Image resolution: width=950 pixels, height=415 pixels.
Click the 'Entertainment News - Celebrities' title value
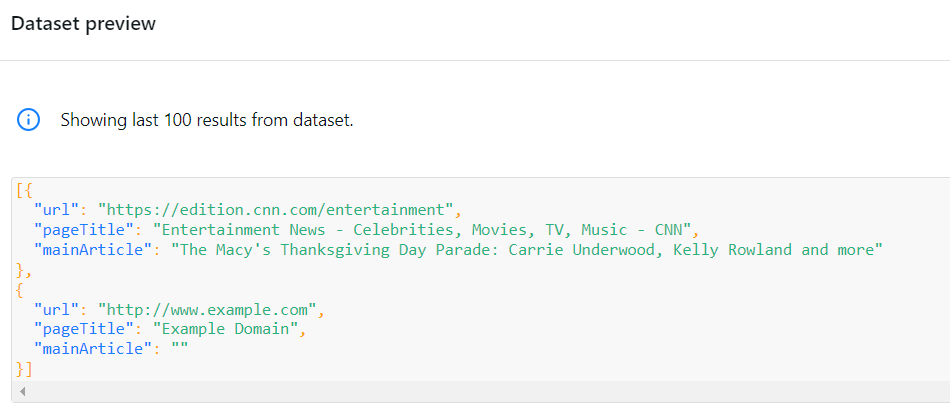[x=422, y=230]
